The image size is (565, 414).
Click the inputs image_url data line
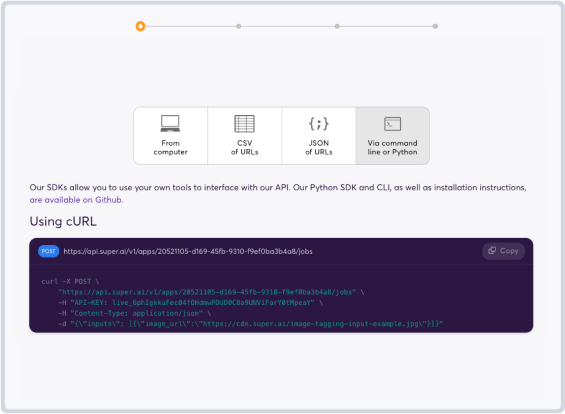[250, 324]
